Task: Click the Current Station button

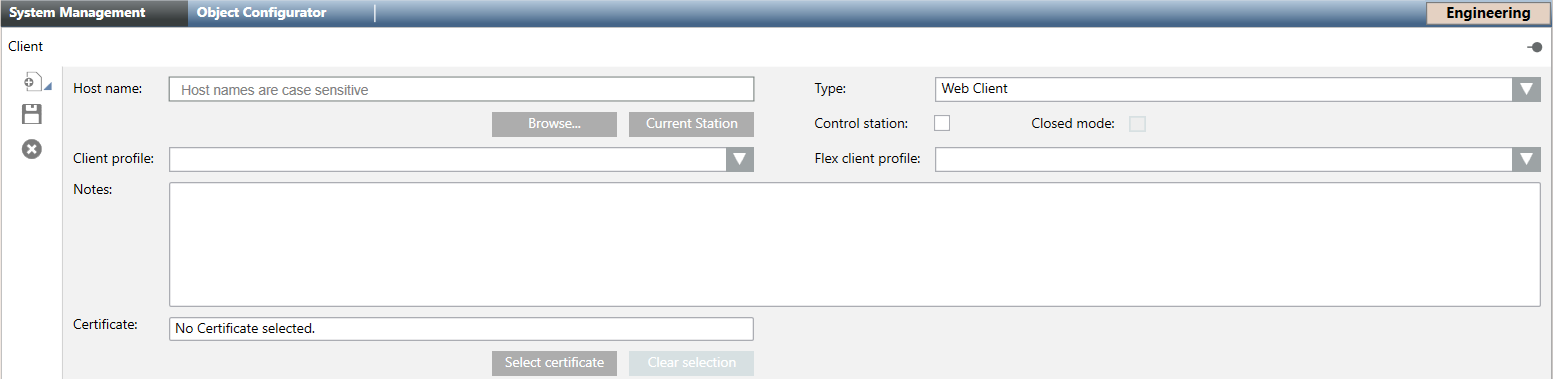Action: coord(692,124)
